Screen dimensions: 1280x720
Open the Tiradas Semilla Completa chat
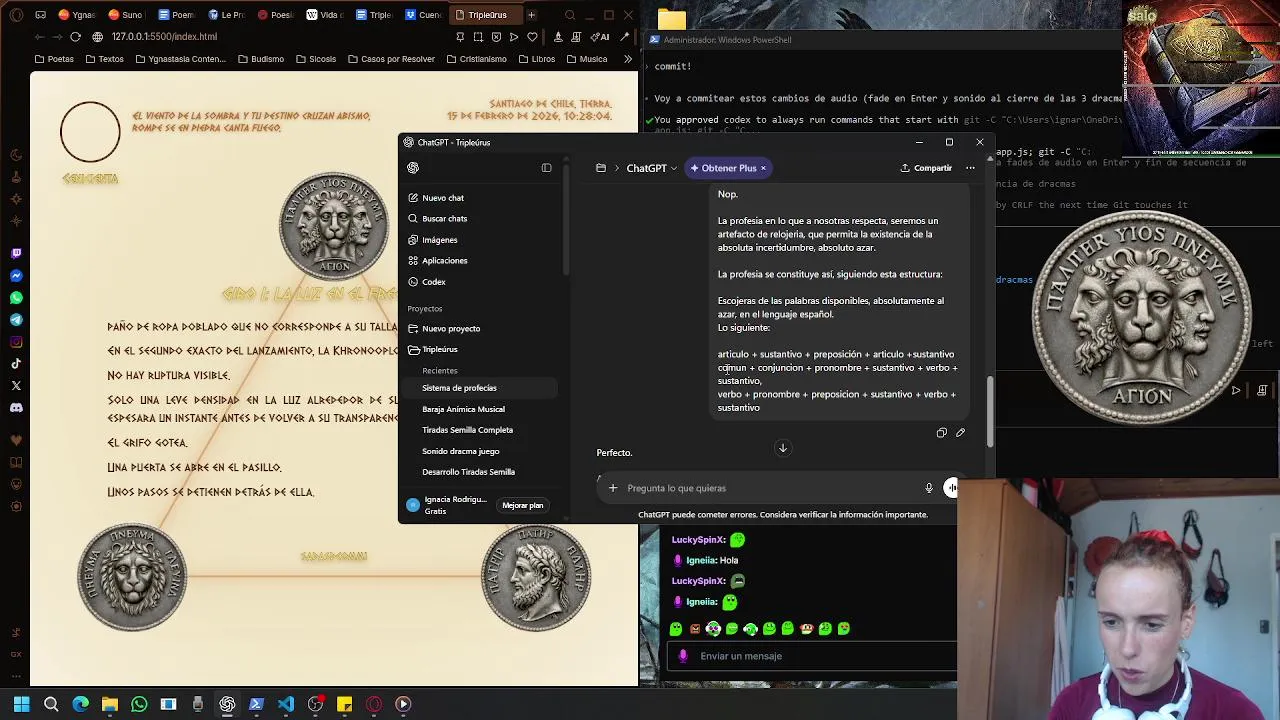pos(467,430)
